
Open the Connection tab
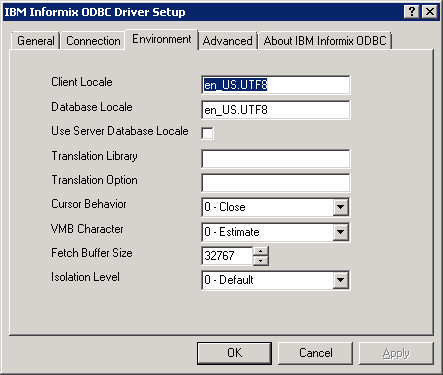coord(93,41)
